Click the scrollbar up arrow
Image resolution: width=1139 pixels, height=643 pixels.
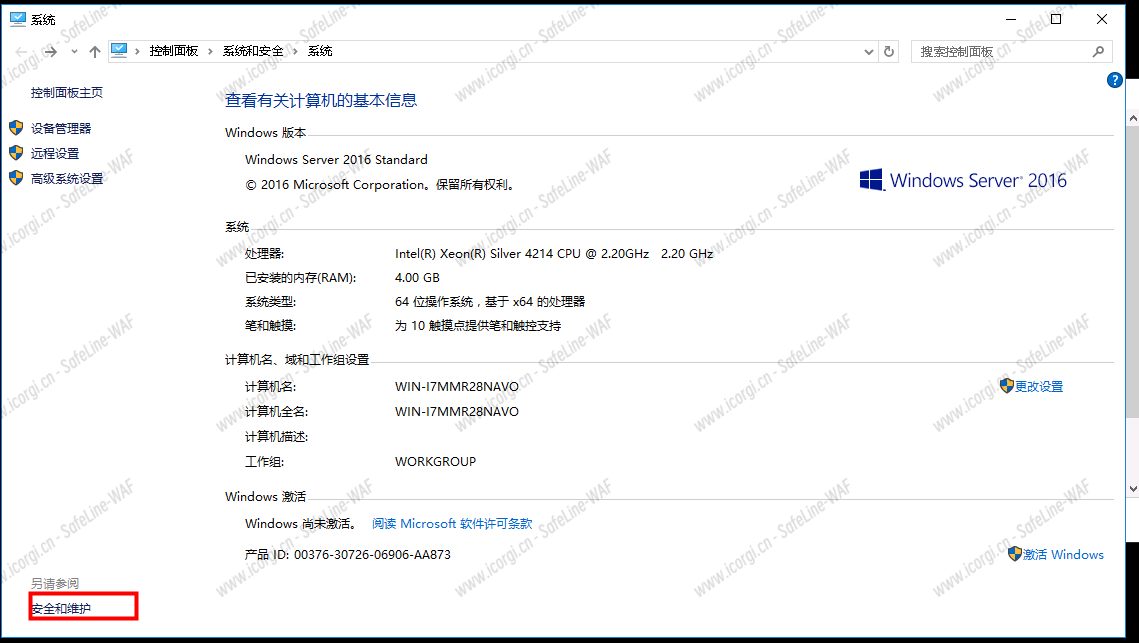click(x=1132, y=117)
